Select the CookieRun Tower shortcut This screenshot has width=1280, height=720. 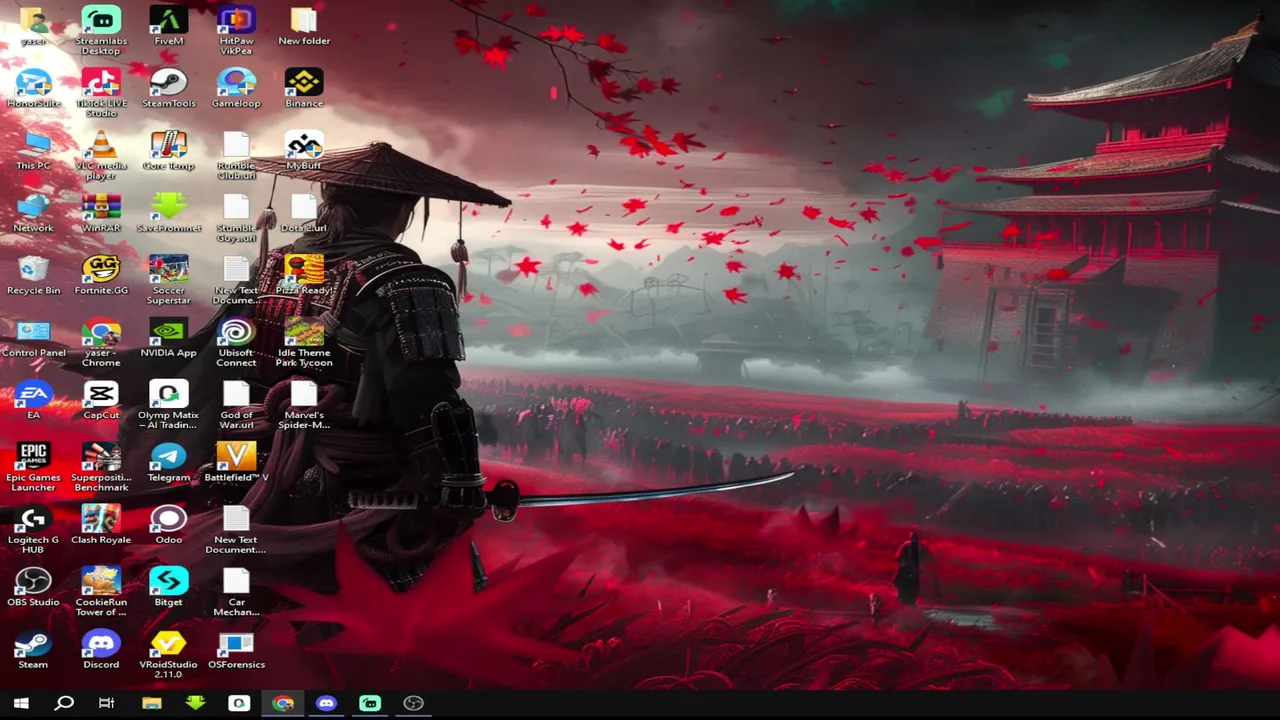point(101,592)
